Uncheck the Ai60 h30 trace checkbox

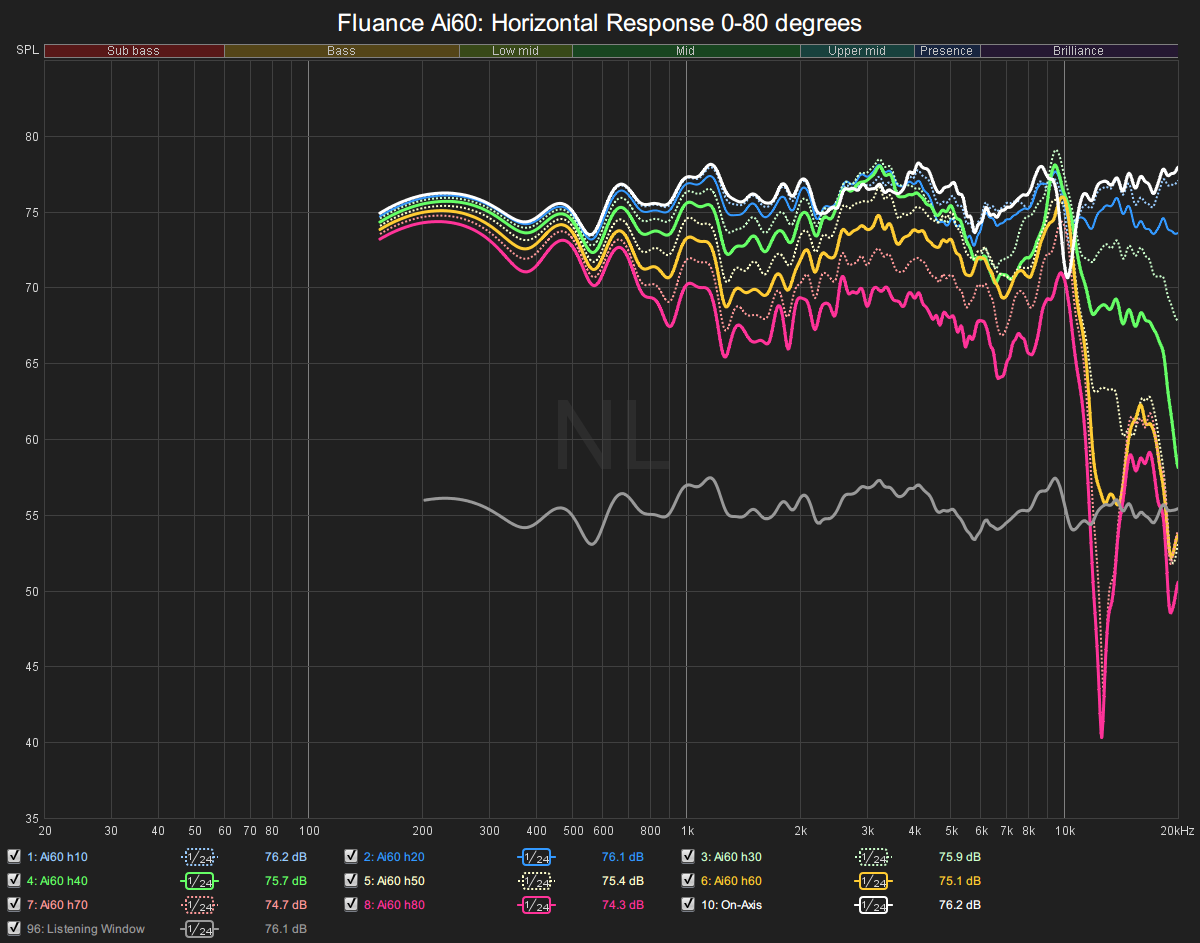[688, 857]
